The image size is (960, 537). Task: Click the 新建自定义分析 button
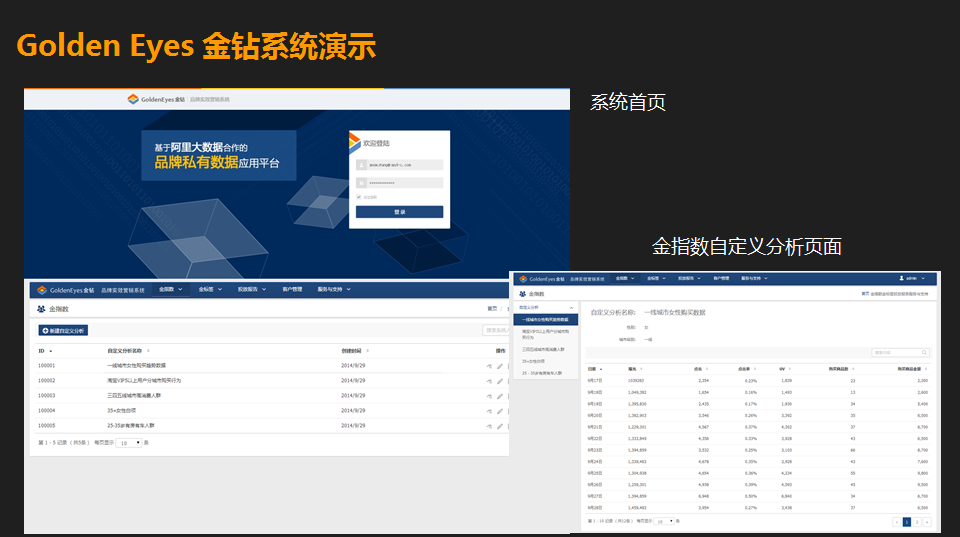point(63,331)
